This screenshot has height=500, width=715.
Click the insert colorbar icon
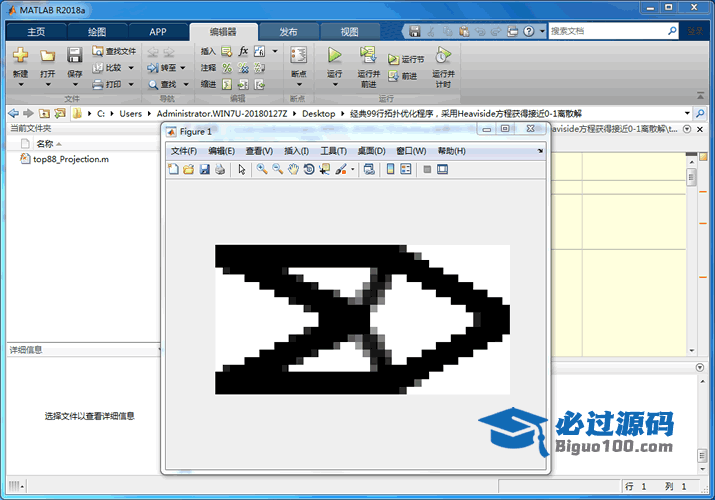point(390,170)
